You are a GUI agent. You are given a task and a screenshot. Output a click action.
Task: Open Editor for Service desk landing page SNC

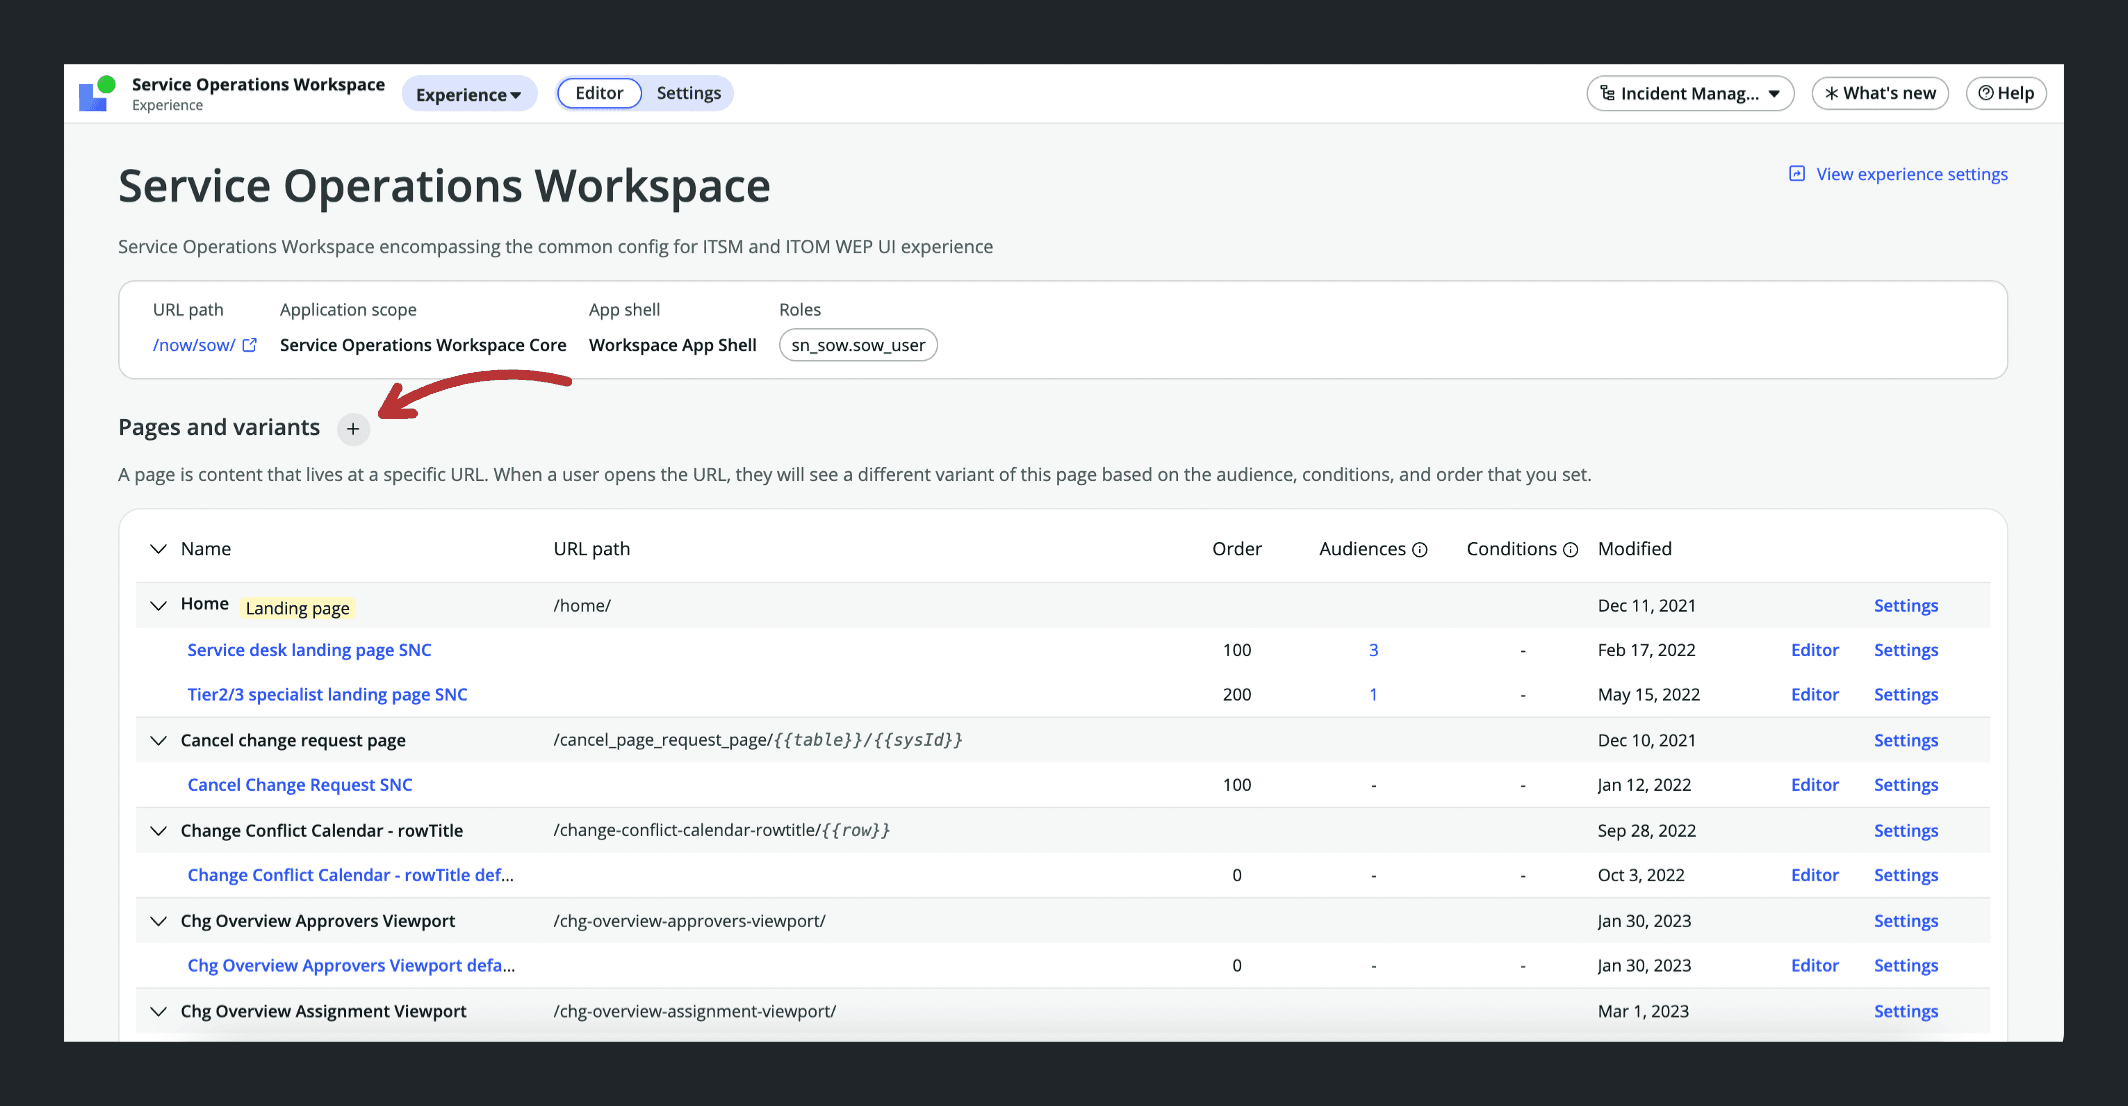click(x=1815, y=650)
